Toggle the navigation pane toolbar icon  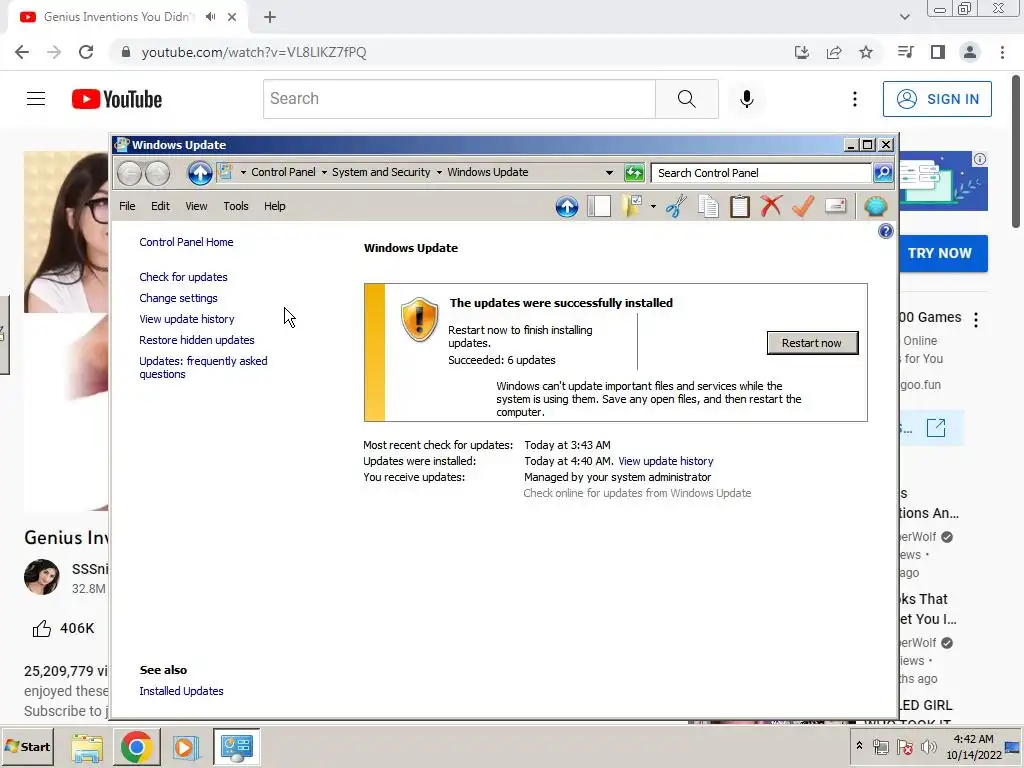point(599,206)
